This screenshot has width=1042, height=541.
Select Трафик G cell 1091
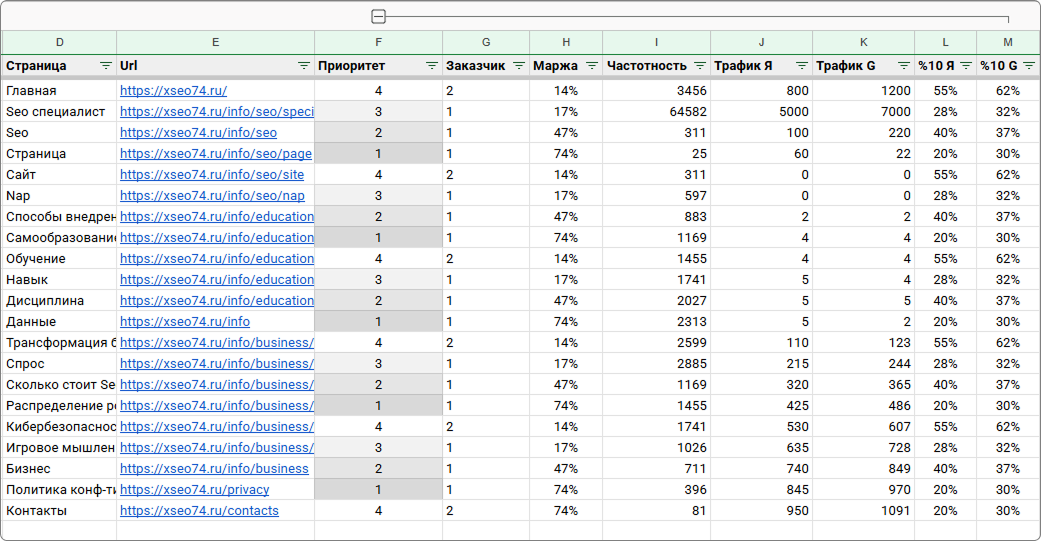[x=863, y=510]
